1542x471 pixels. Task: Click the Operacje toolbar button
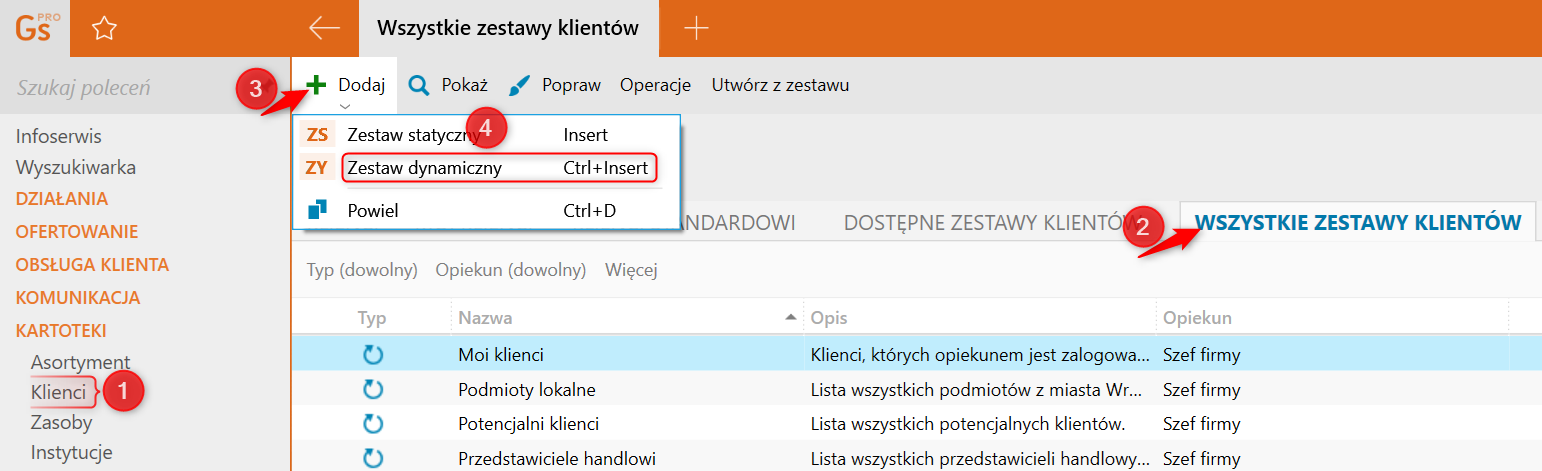point(655,85)
